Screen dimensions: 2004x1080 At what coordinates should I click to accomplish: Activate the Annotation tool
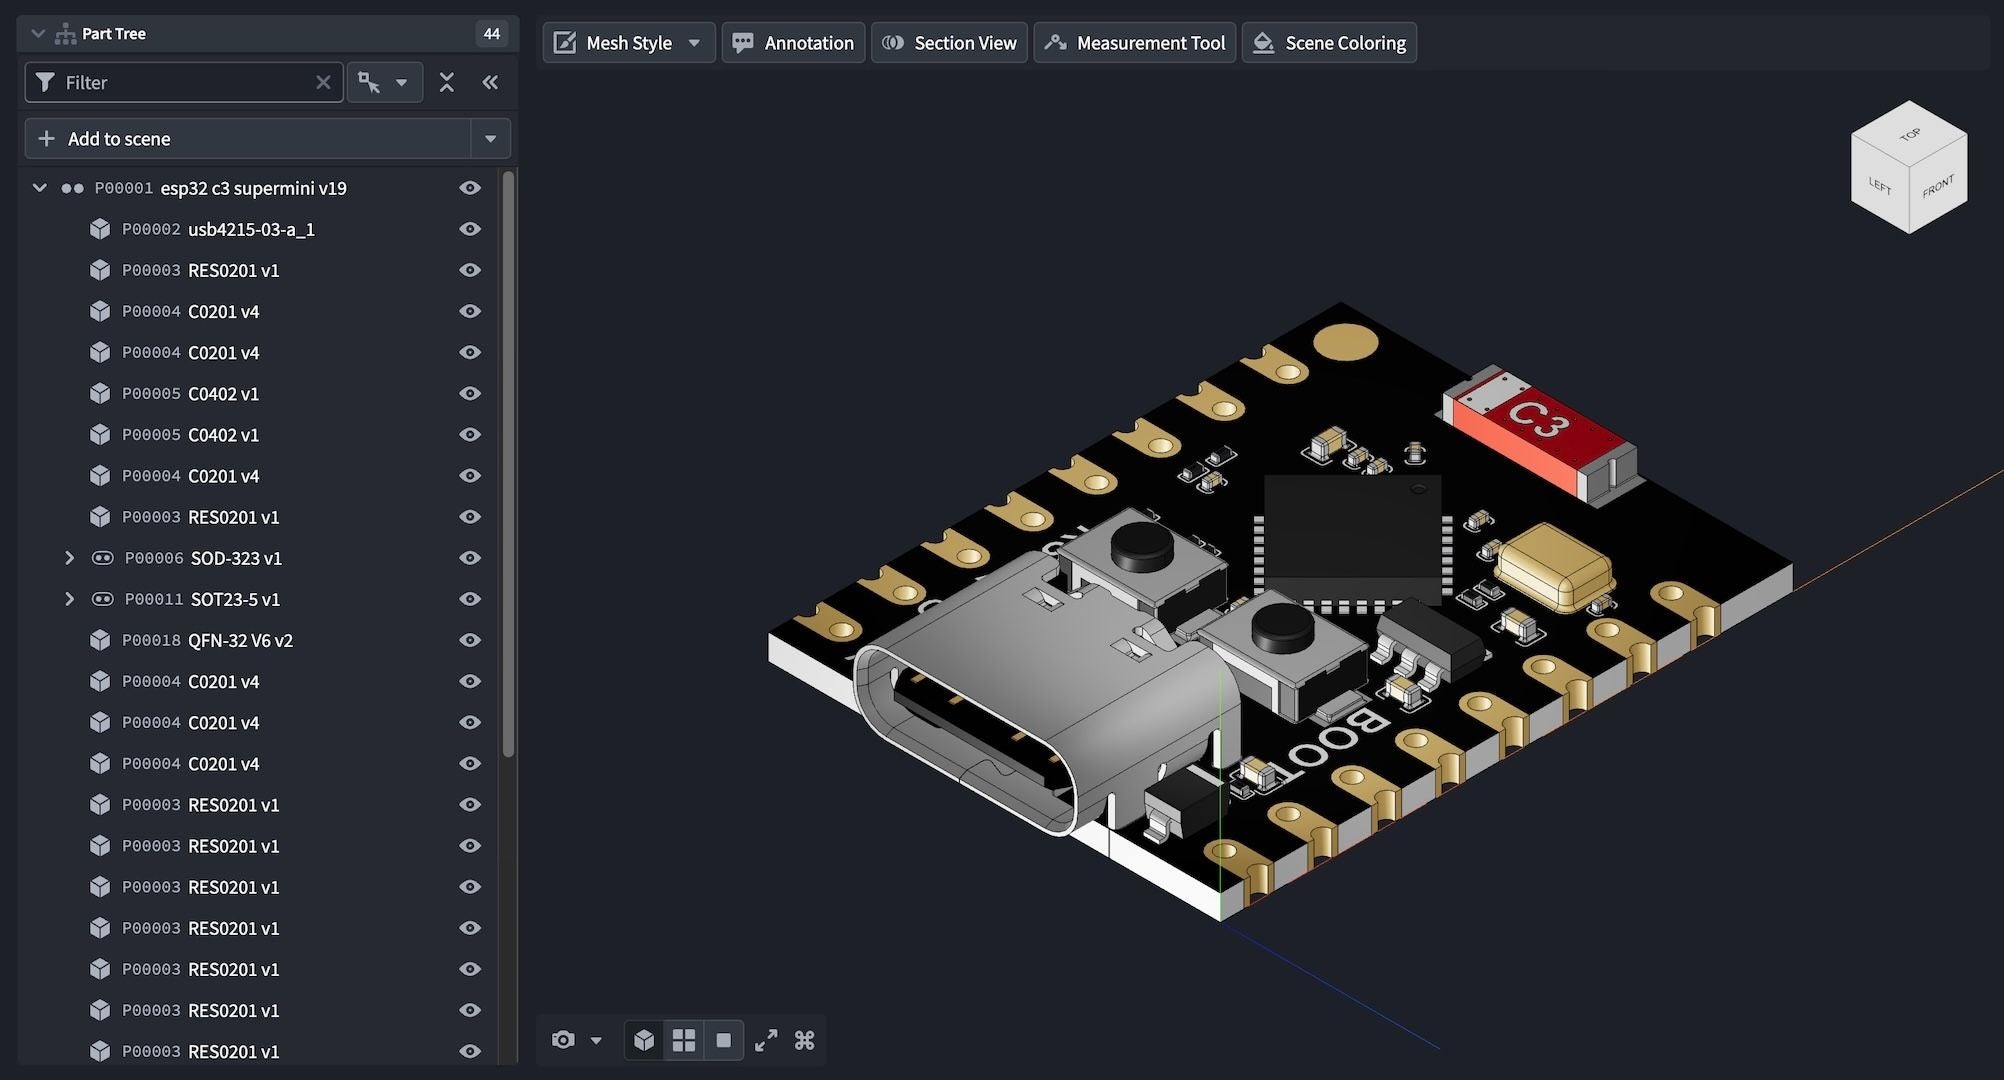pos(793,43)
